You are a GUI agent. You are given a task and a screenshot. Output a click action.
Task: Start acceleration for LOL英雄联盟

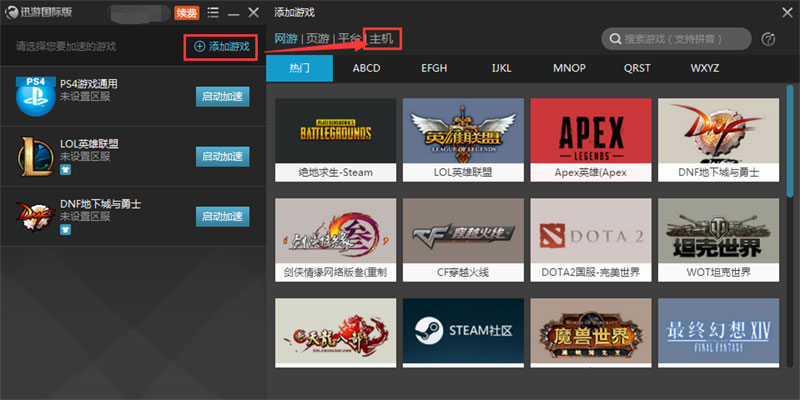(222, 157)
